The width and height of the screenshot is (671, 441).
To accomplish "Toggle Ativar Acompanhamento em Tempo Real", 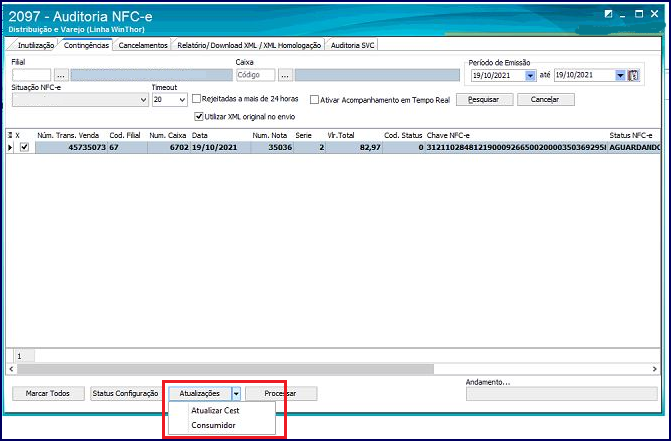I will tap(315, 100).
